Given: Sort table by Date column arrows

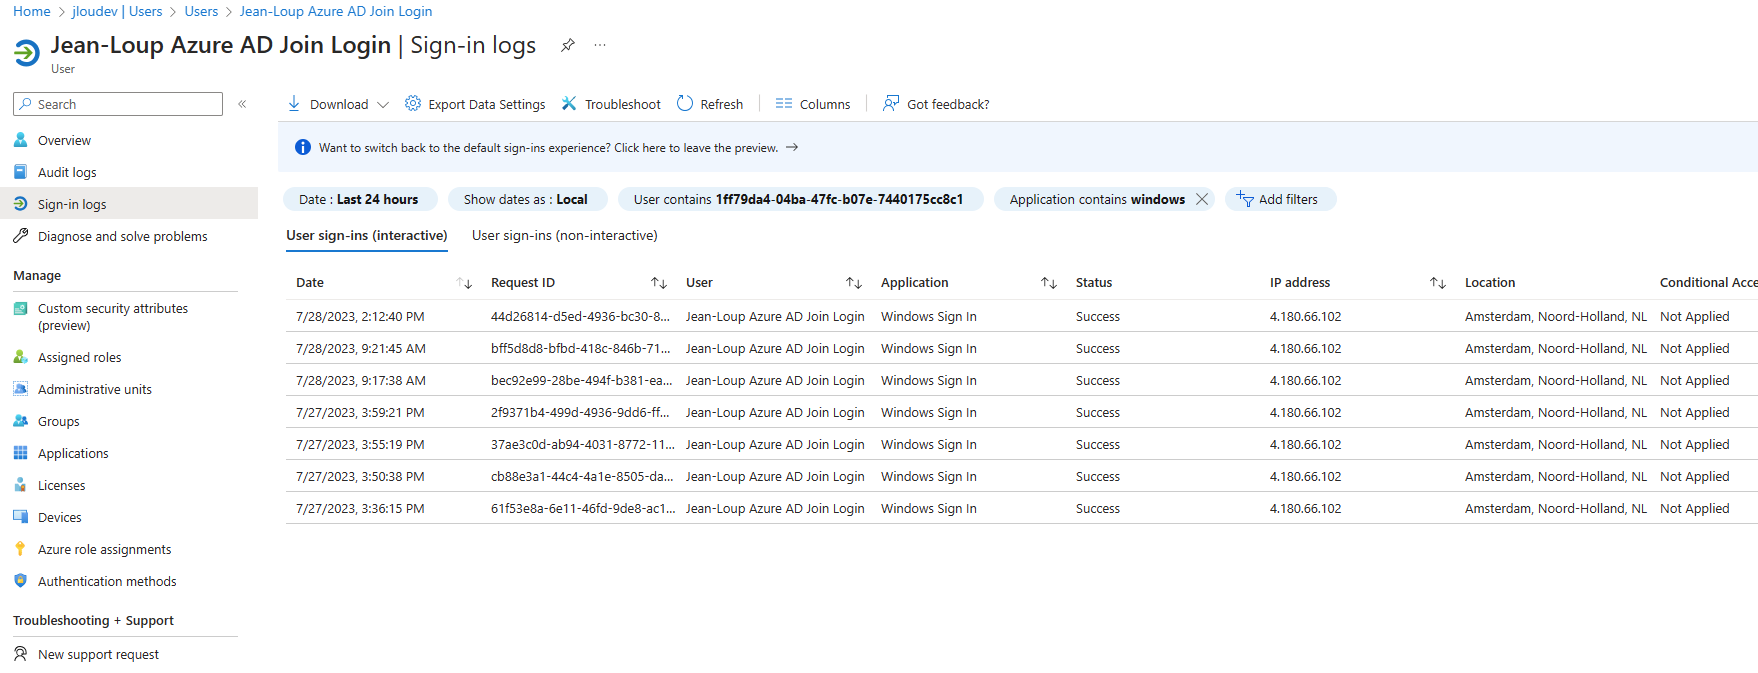Looking at the screenshot, I should pos(464,283).
